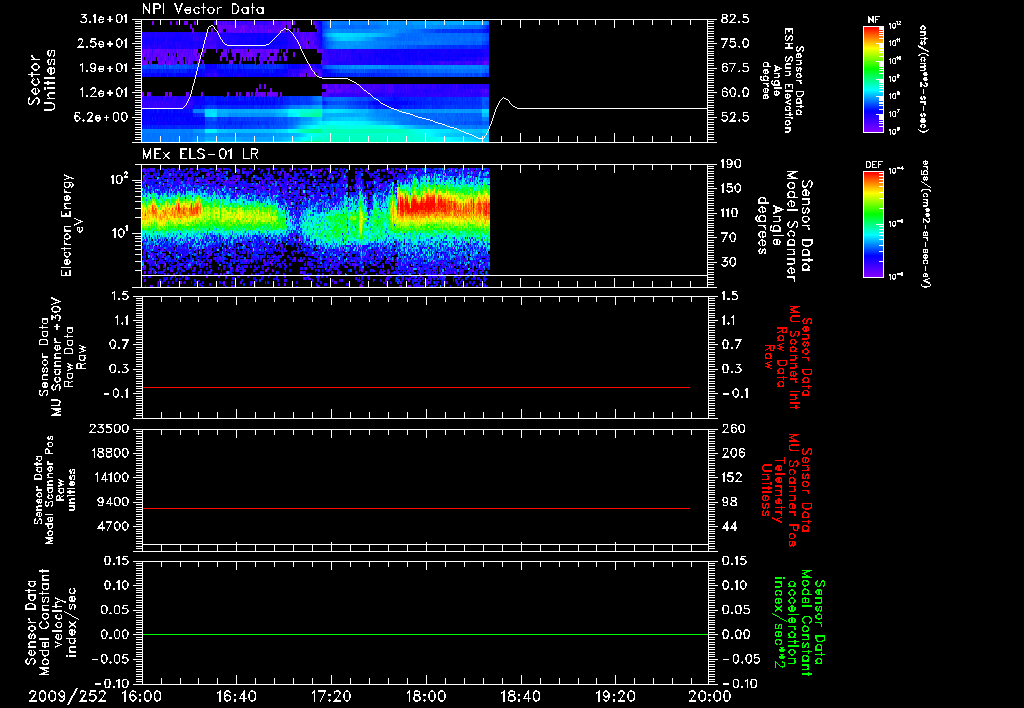Click the 1.9e+01 sector tick label
The height and width of the screenshot is (708, 1024).
pyautogui.click(x=104, y=68)
